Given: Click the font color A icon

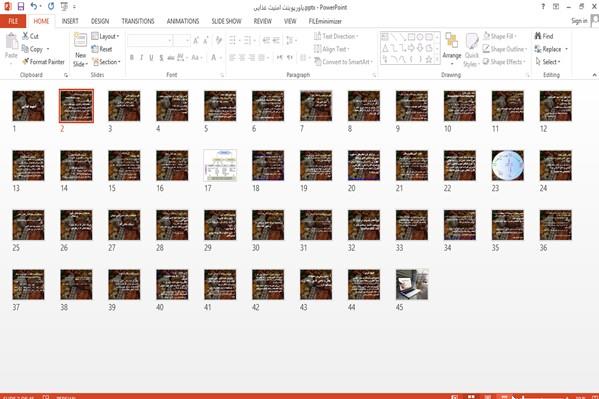Looking at the screenshot, I should (214, 58).
